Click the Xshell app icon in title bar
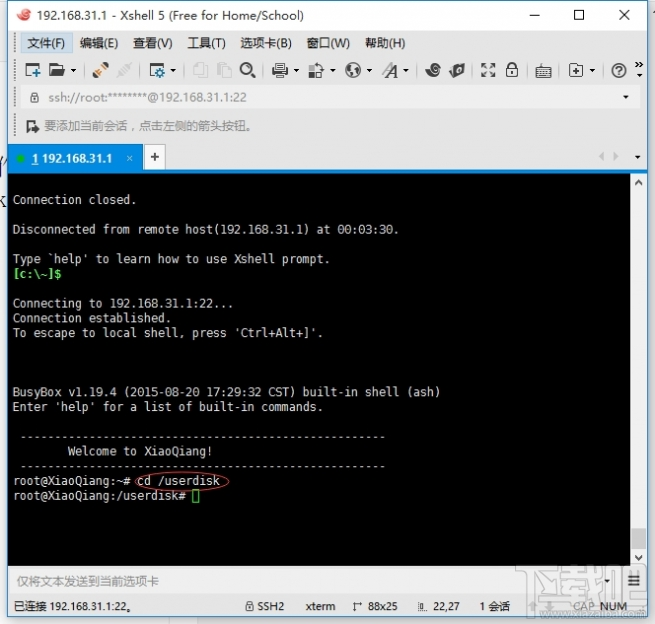This screenshot has width=655, height=624. click(x=23, y=15)
